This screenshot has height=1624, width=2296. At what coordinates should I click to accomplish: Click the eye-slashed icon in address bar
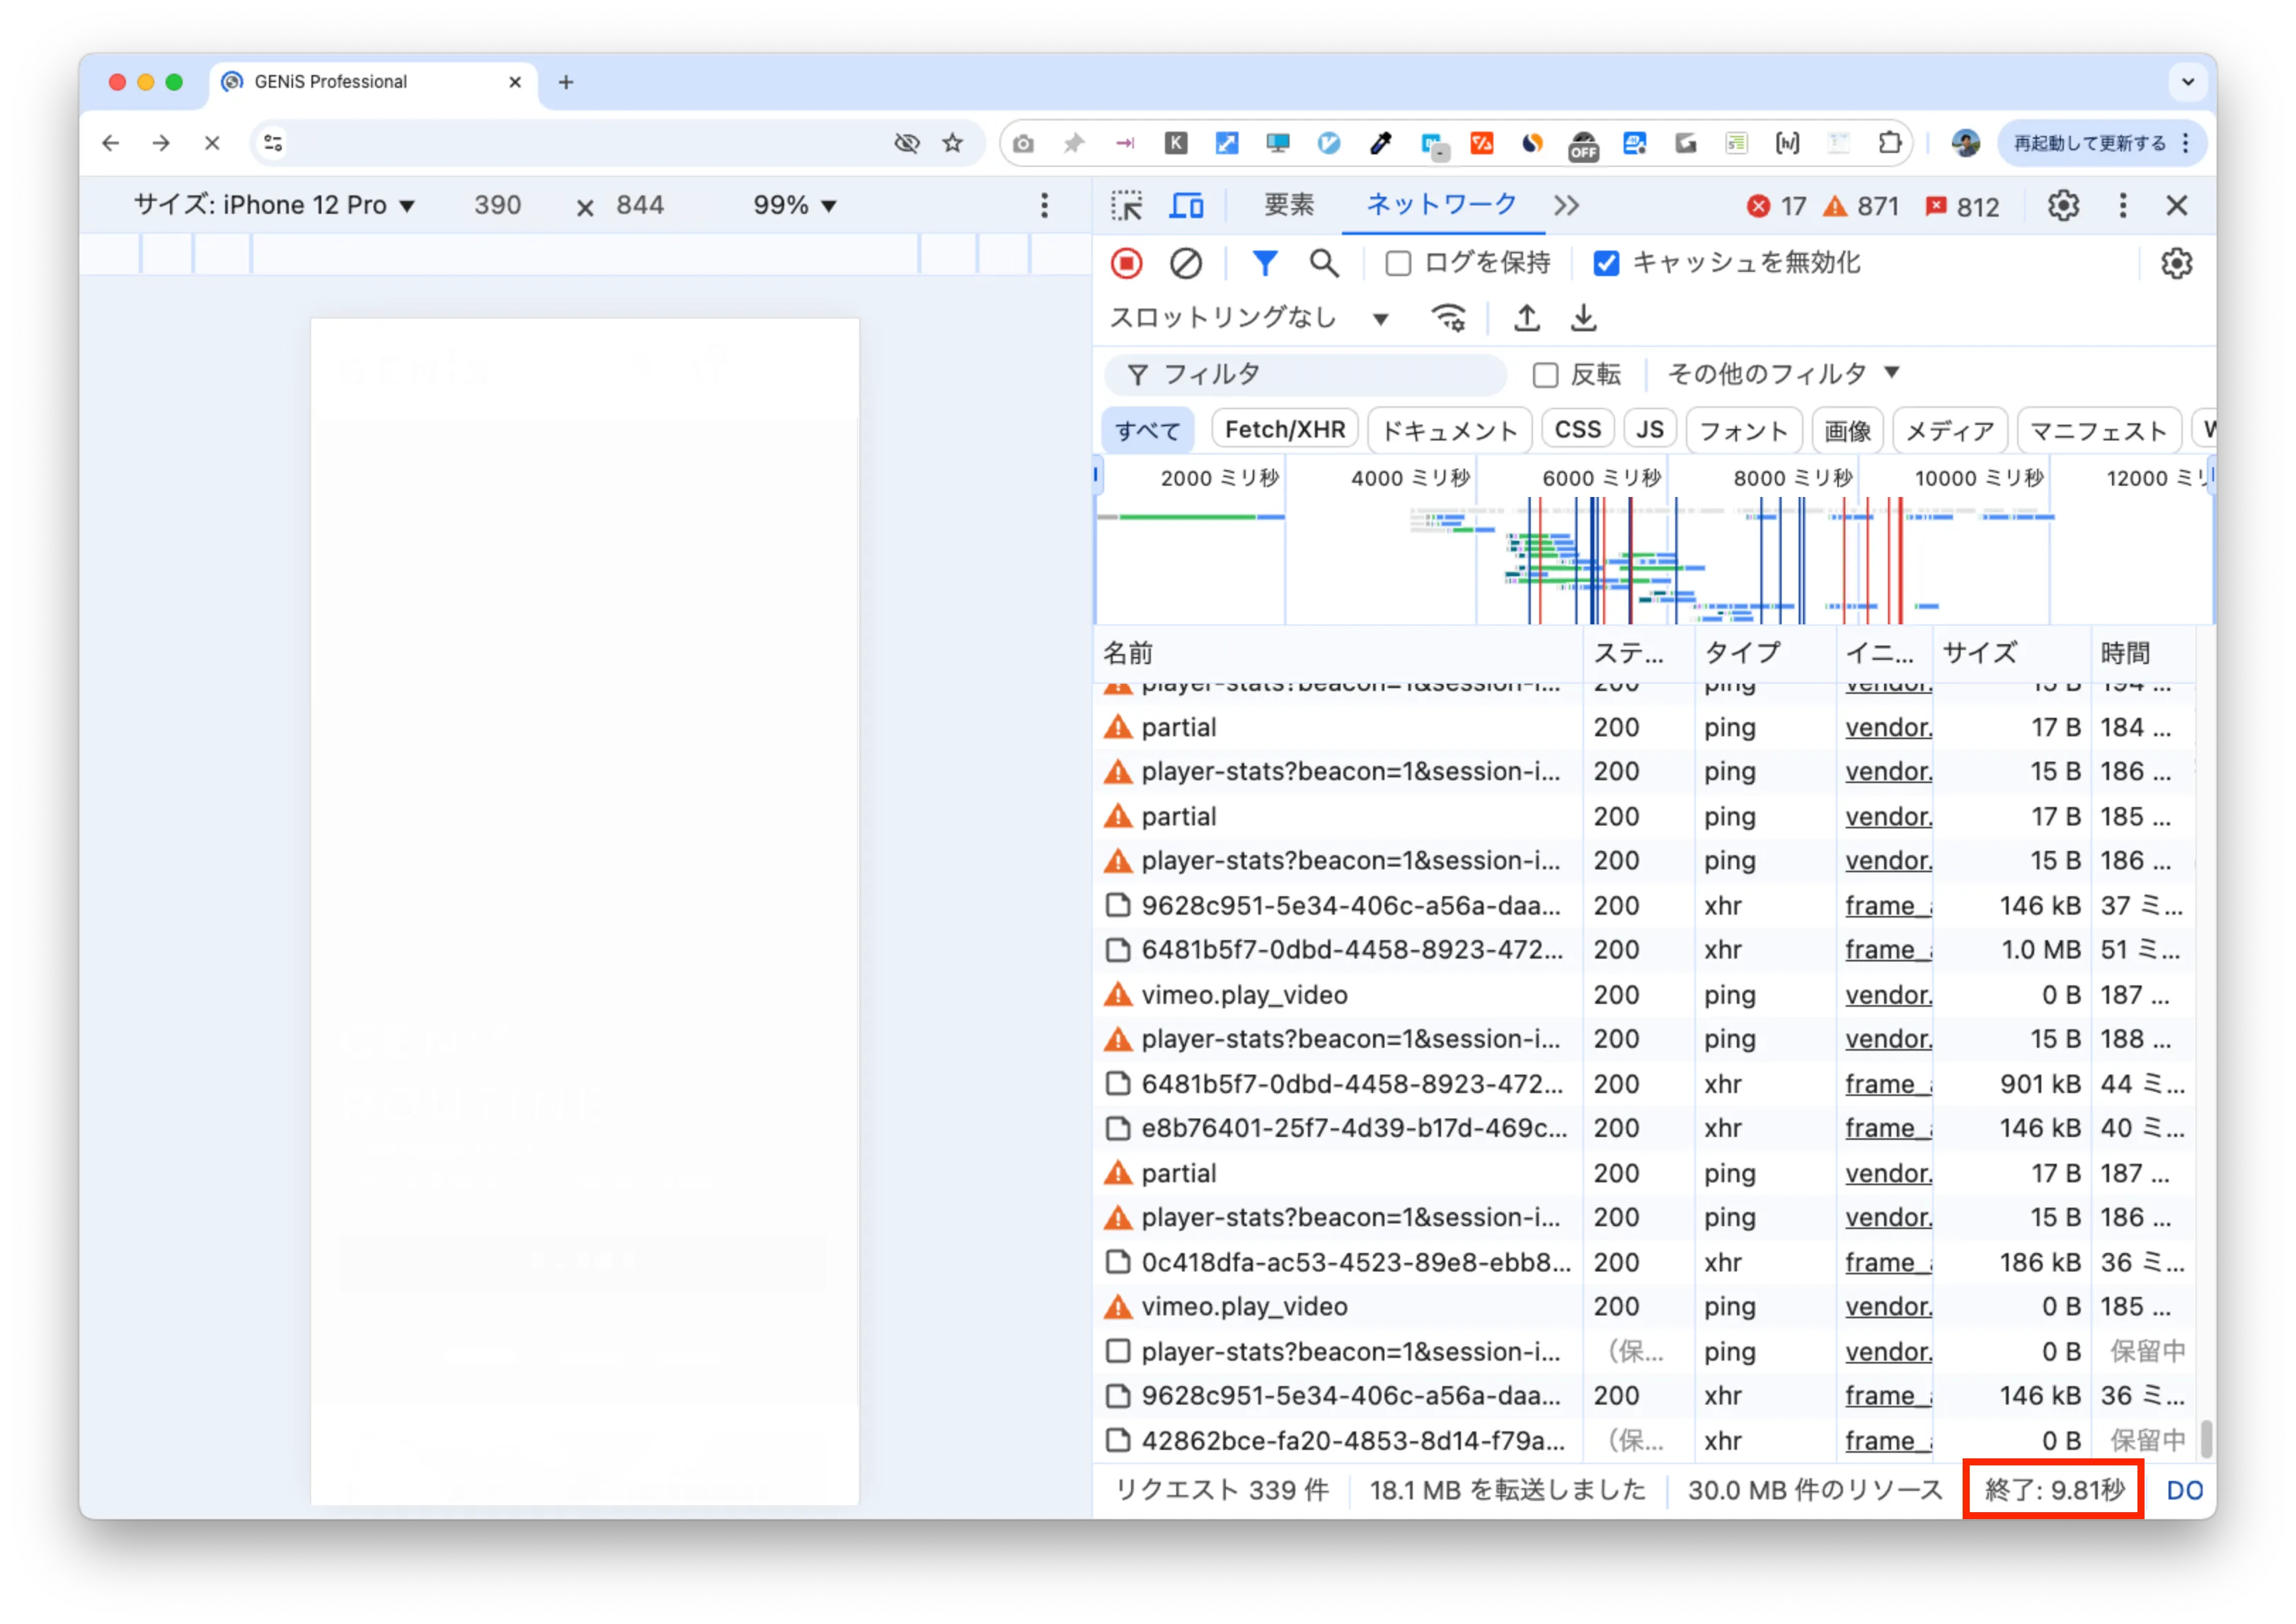click(906, 143)
